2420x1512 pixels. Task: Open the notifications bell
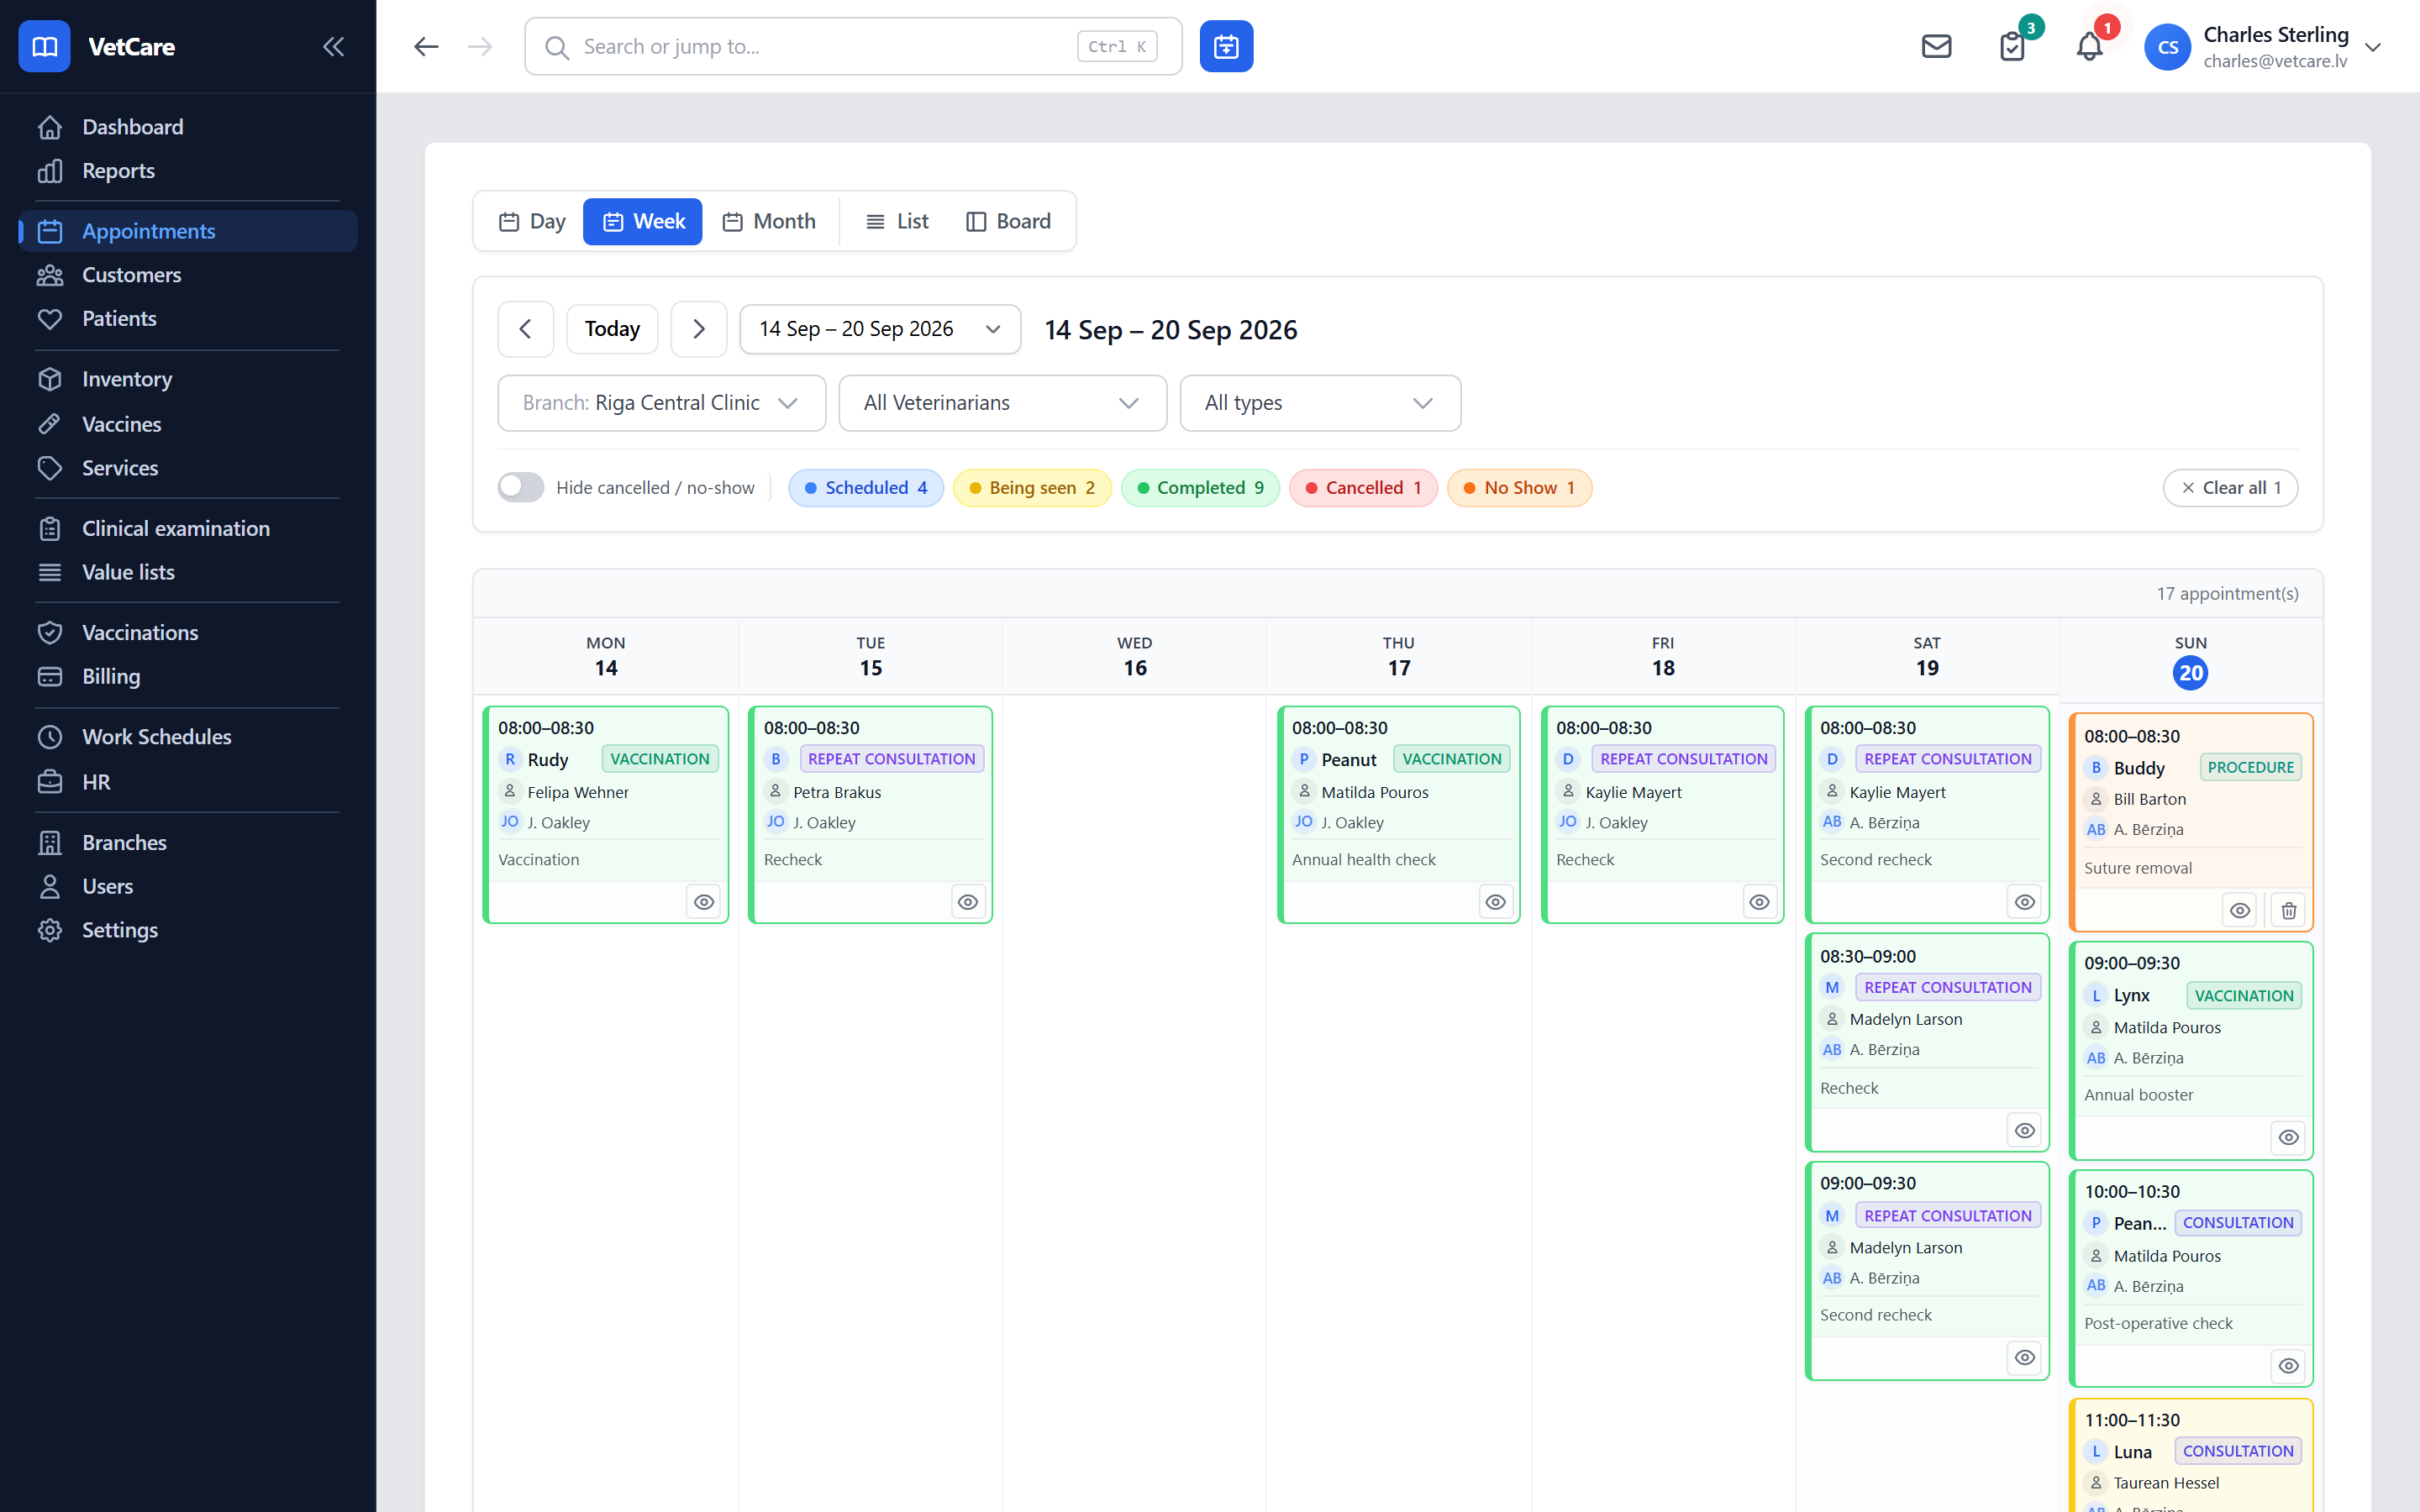click(2089, 46)
